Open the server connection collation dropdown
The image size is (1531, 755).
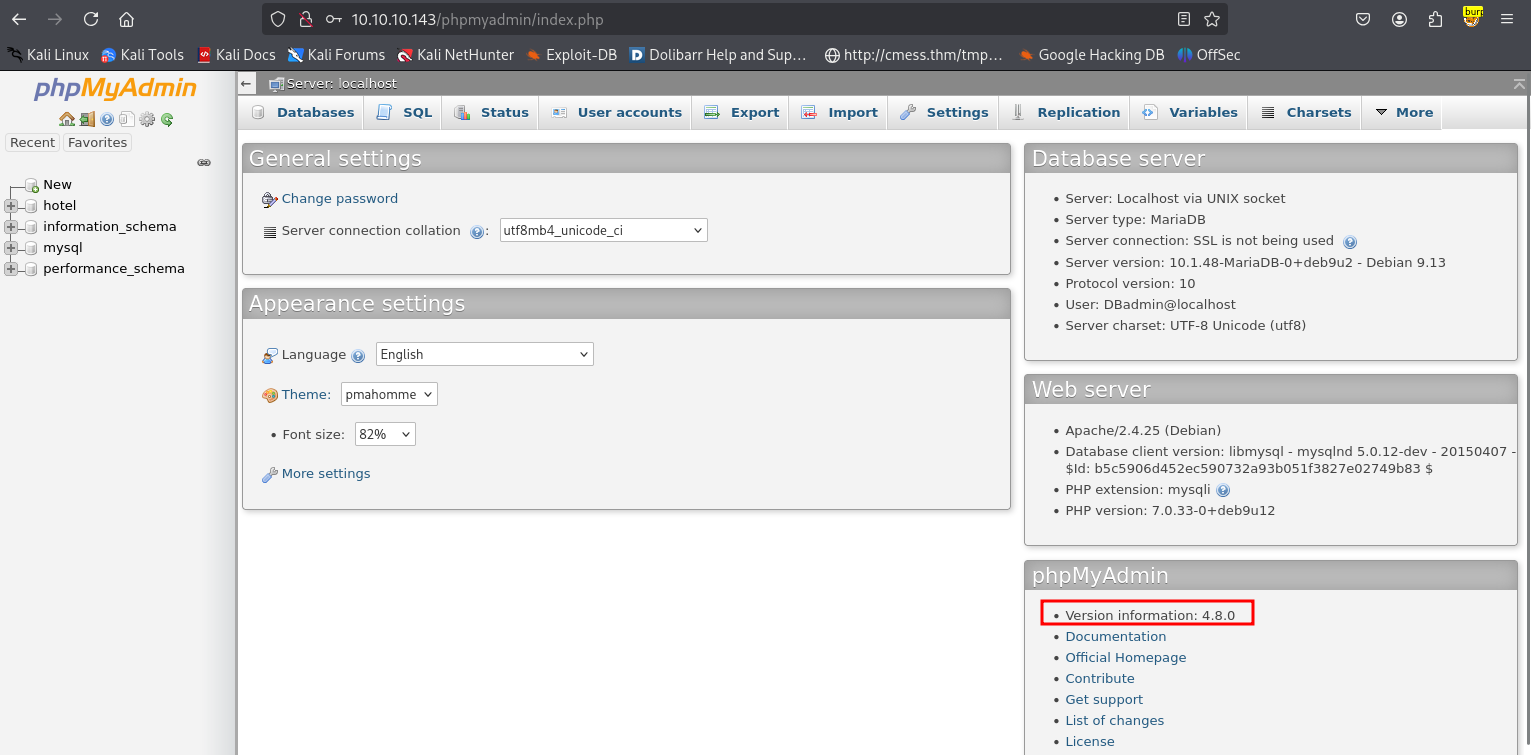click(x=603, y=230)
